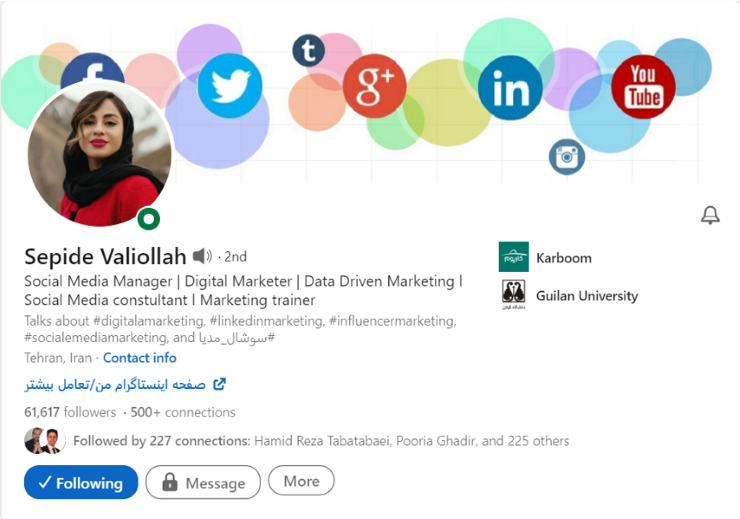Open the Contact info link

point(140,358)
